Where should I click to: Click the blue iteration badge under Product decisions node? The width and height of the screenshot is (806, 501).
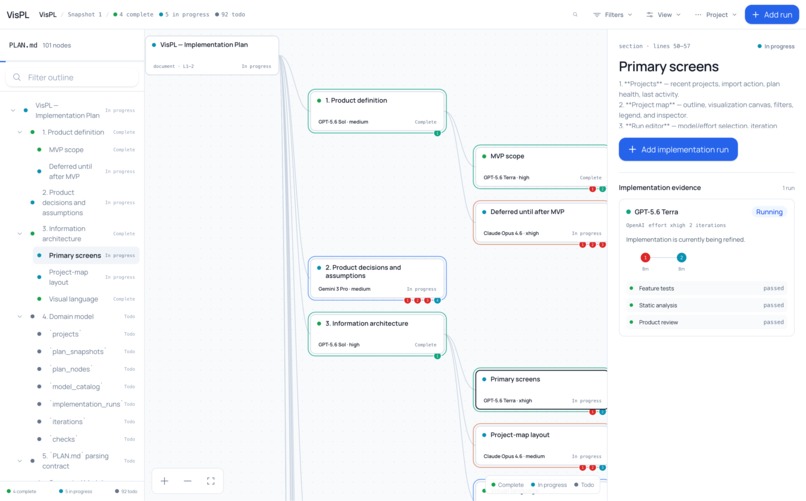point(437,300)
